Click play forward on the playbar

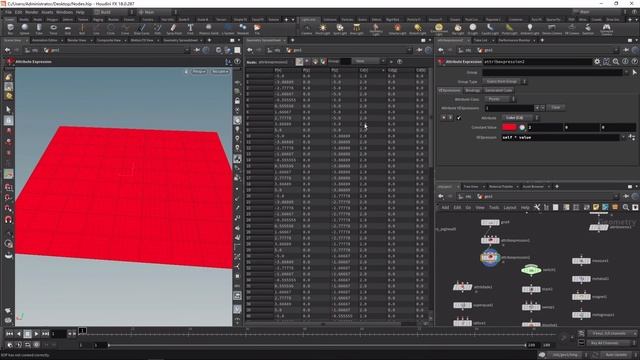36,334
